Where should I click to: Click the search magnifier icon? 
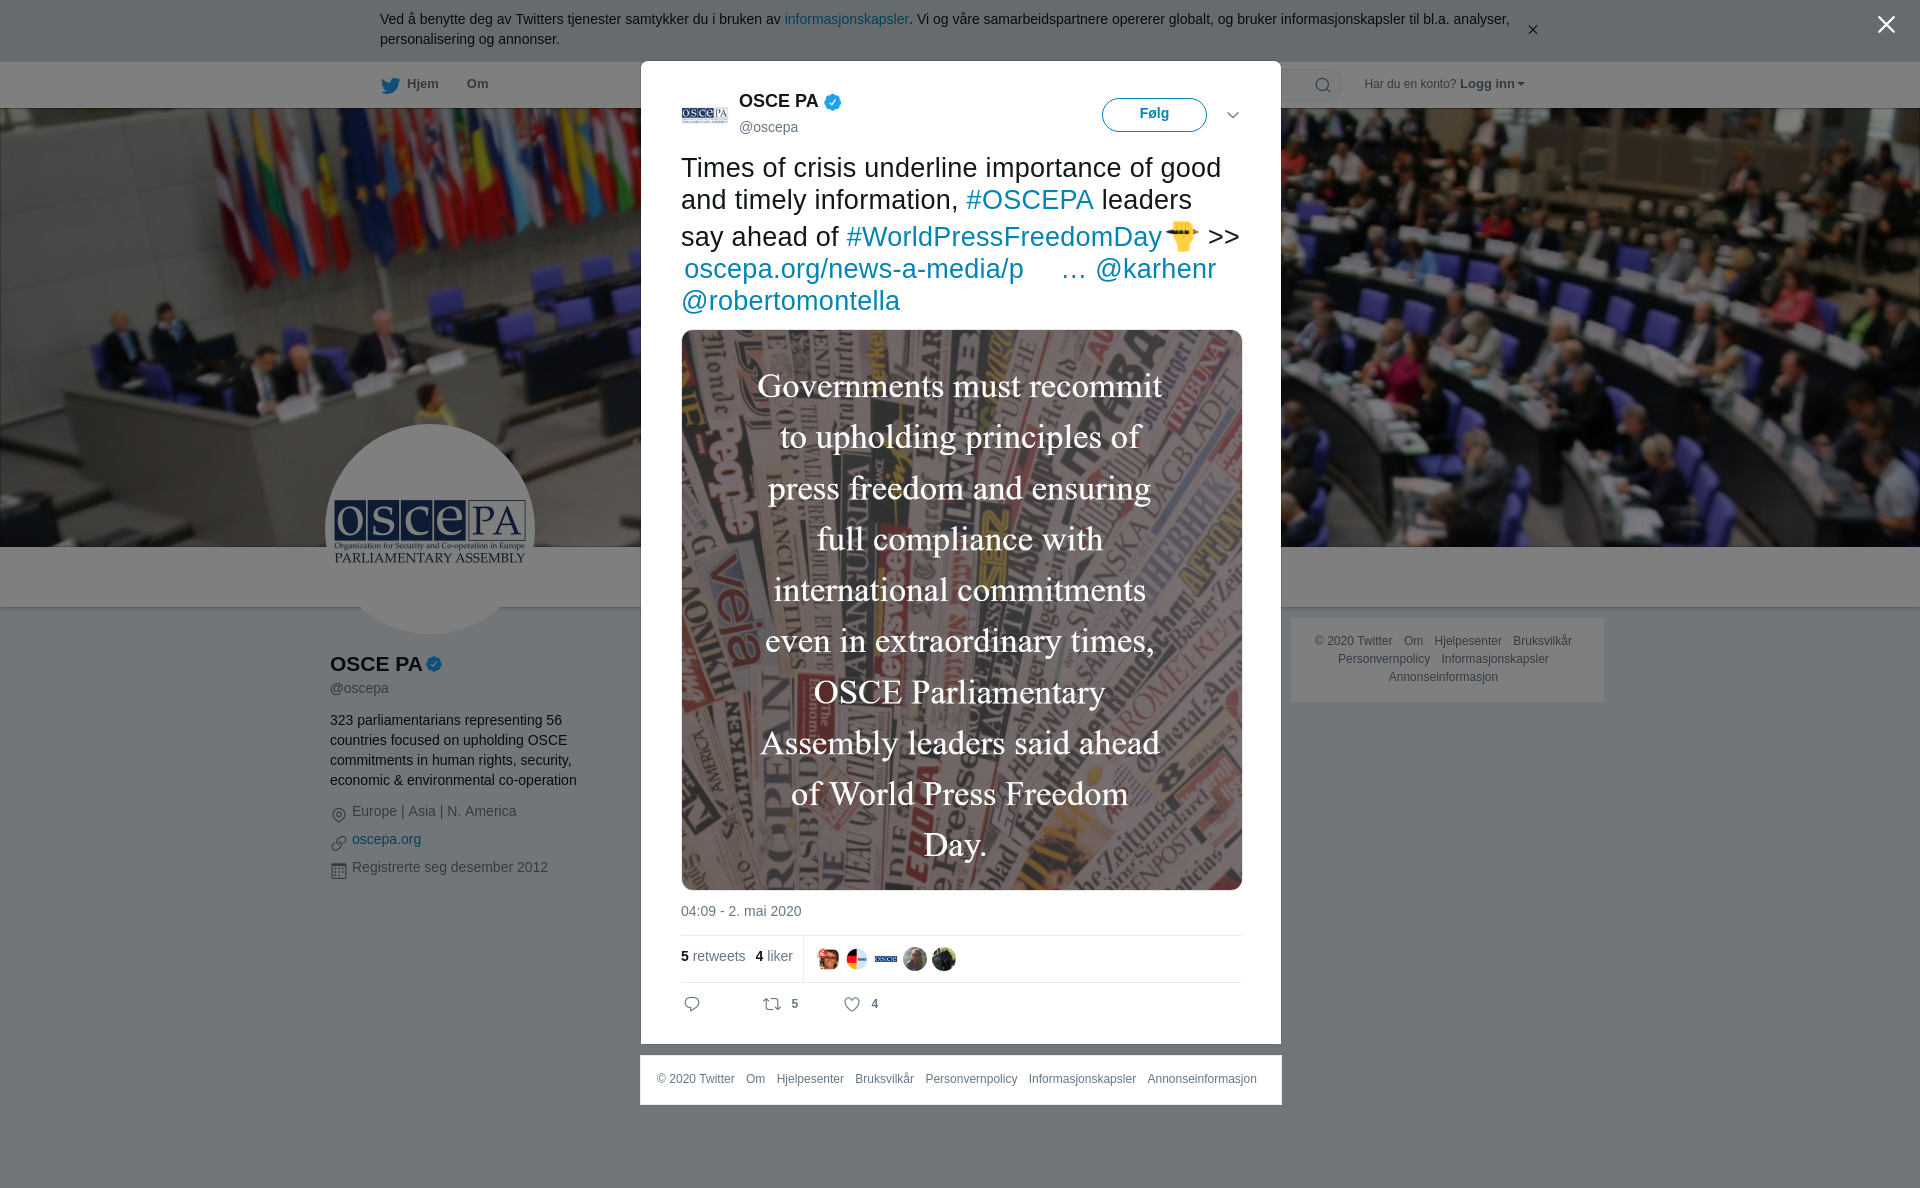(x=1323, y=85)
